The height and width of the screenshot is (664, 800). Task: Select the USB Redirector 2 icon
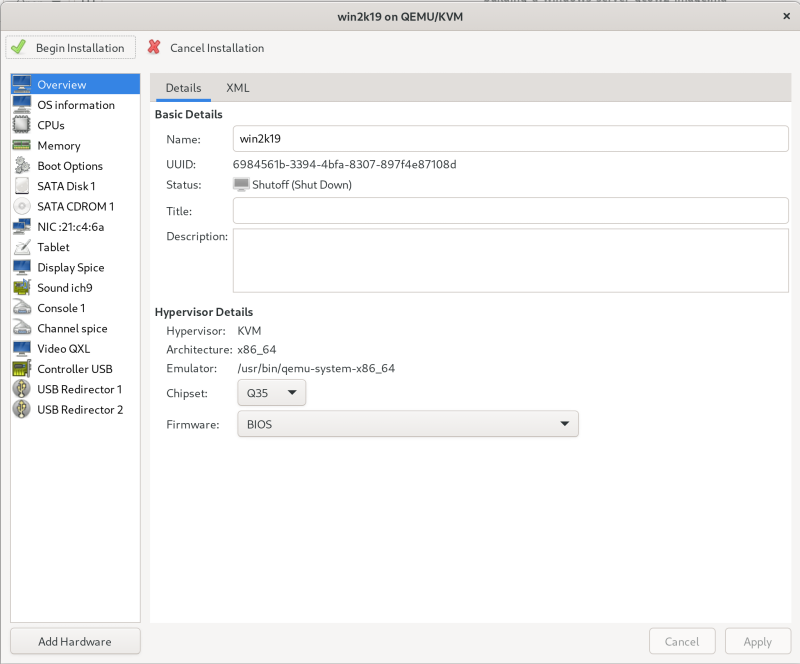[x=22, y=409]
